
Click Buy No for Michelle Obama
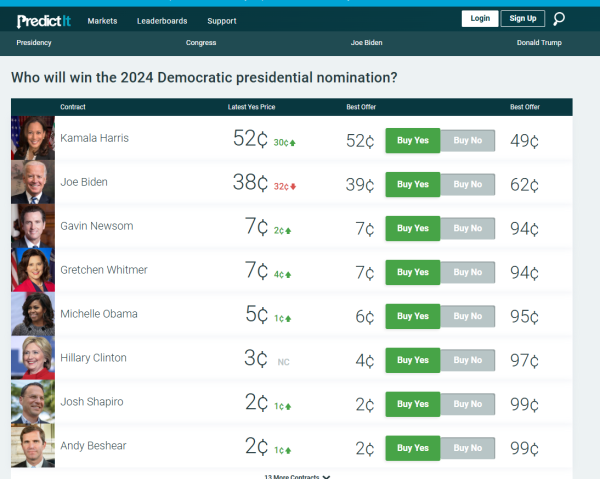click(x=468, y=316)
